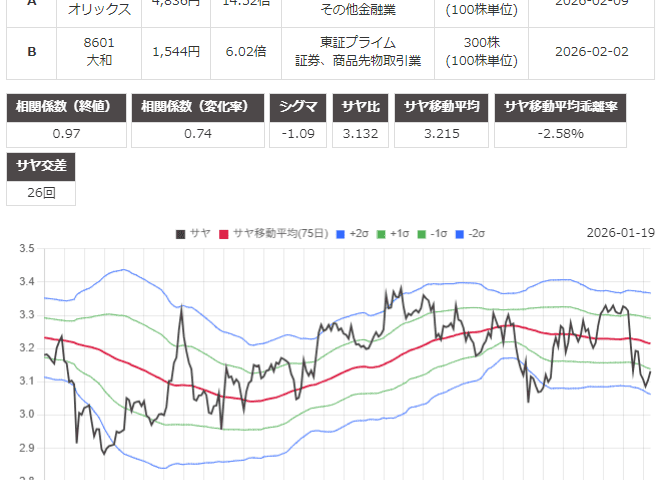Click the オリックス stock name
Screen dimensions: 660x480
[x=99, y=9]
